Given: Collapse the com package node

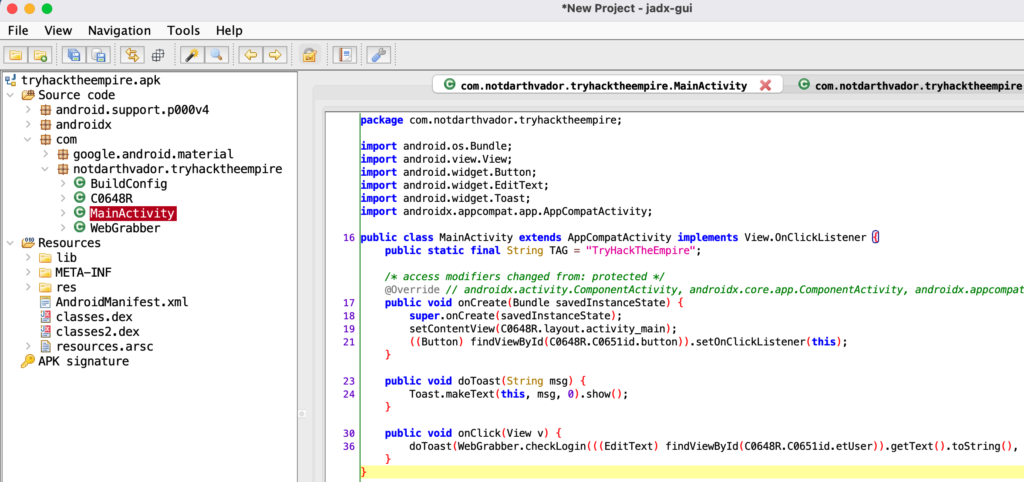Looking at the screenshot, I should click(28, 140).
